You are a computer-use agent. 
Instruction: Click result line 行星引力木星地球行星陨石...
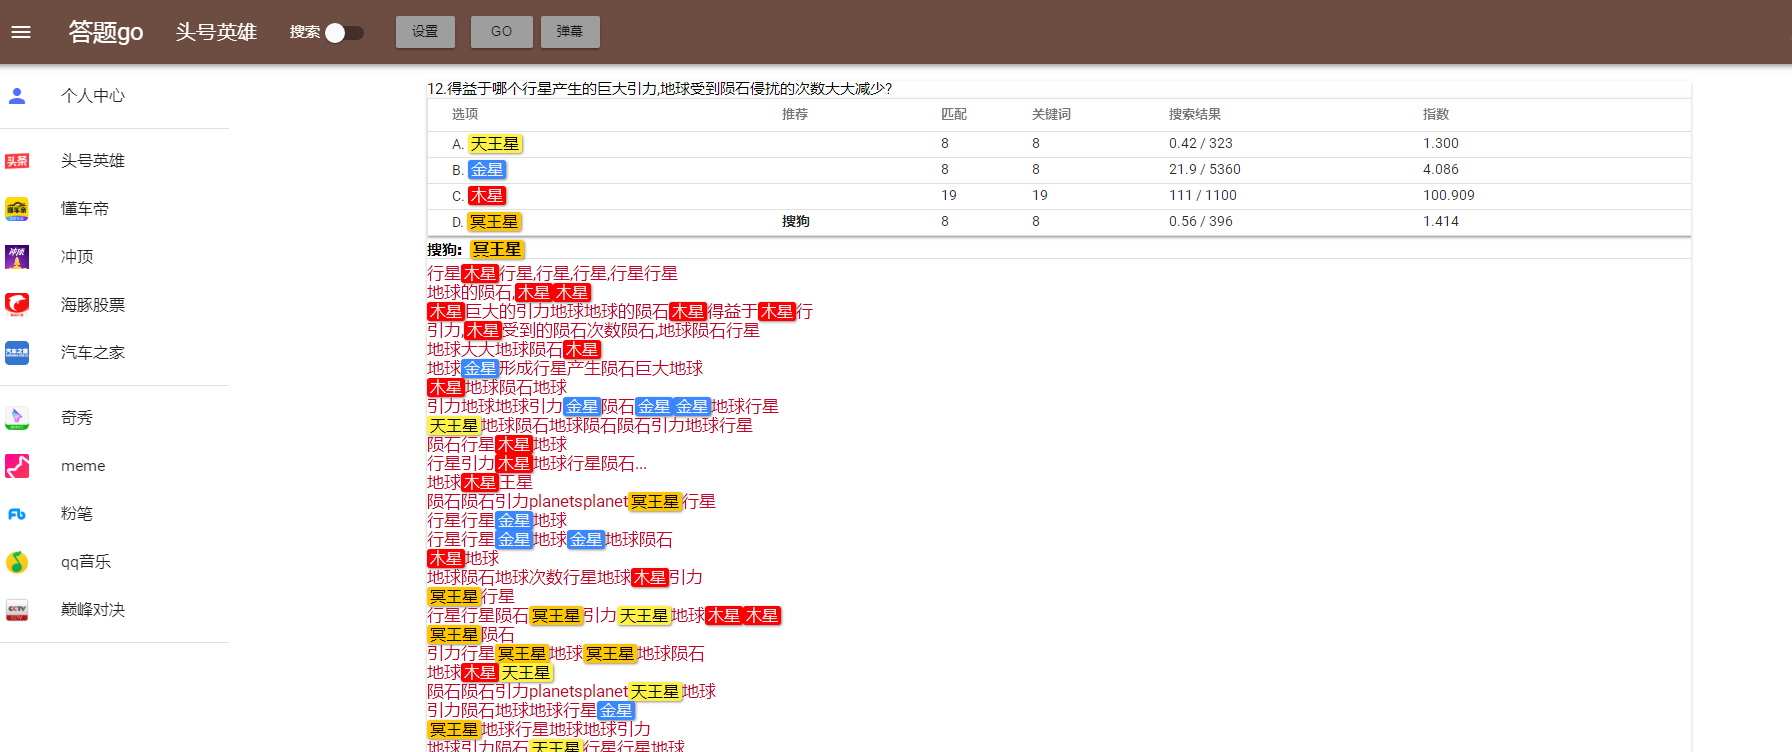537,464
